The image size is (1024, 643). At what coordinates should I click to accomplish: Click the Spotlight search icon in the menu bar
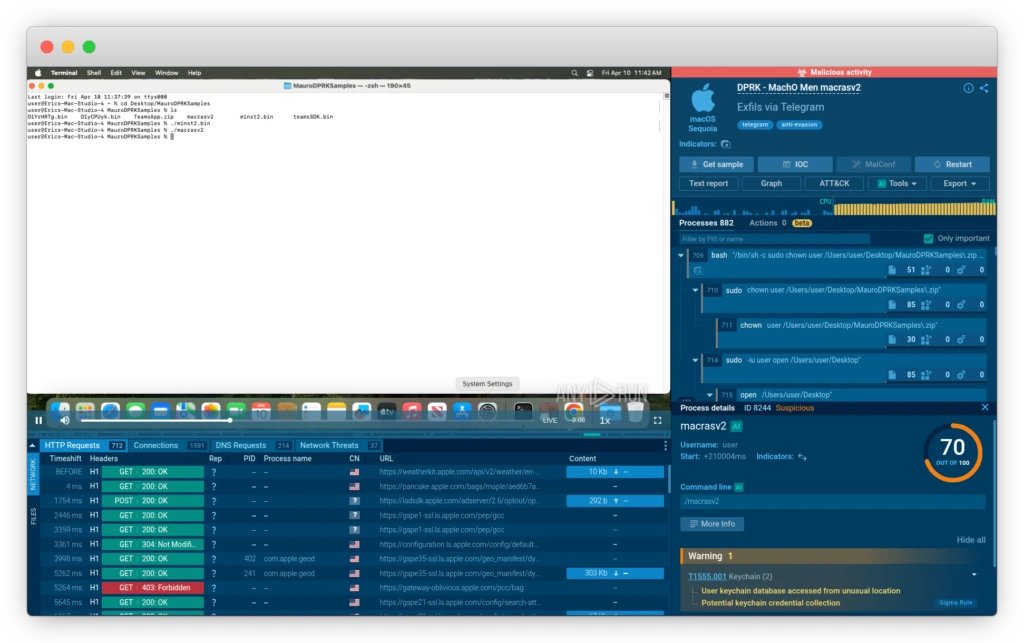click(574, 73)
